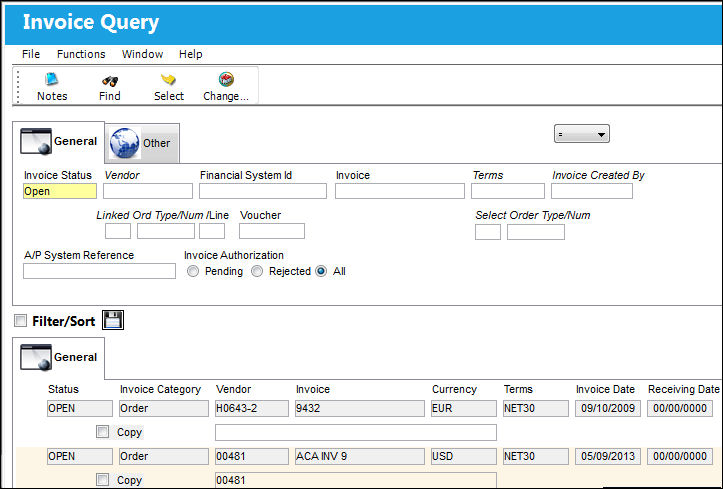Click the Currency column header
The image size is (723, 489).
(x=454, y=389)
